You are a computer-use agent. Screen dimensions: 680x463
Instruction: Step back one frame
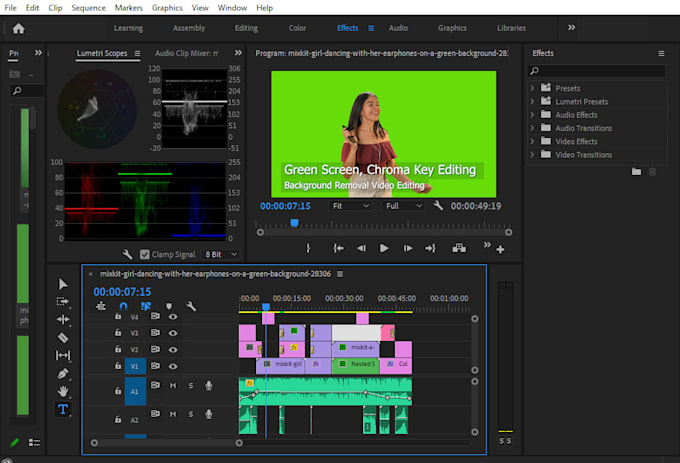[x=361, y=248]
